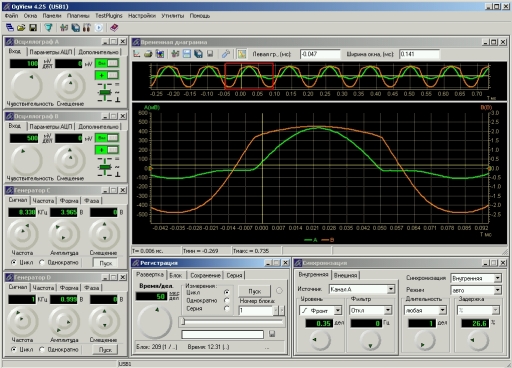Open the Файл menu

point(11,16)
